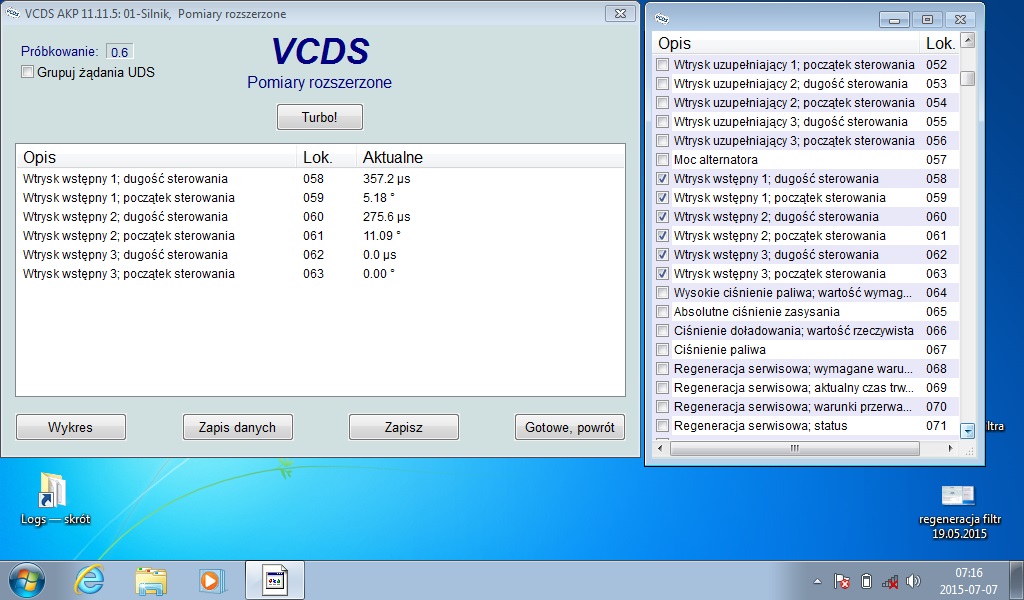
Task: Sort by Opis header in selection list
Action: pos(786,43)
